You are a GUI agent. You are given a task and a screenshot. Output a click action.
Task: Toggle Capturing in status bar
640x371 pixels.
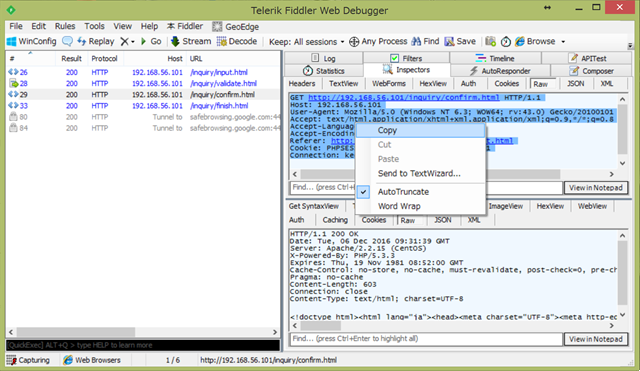(x=29, y=360)
